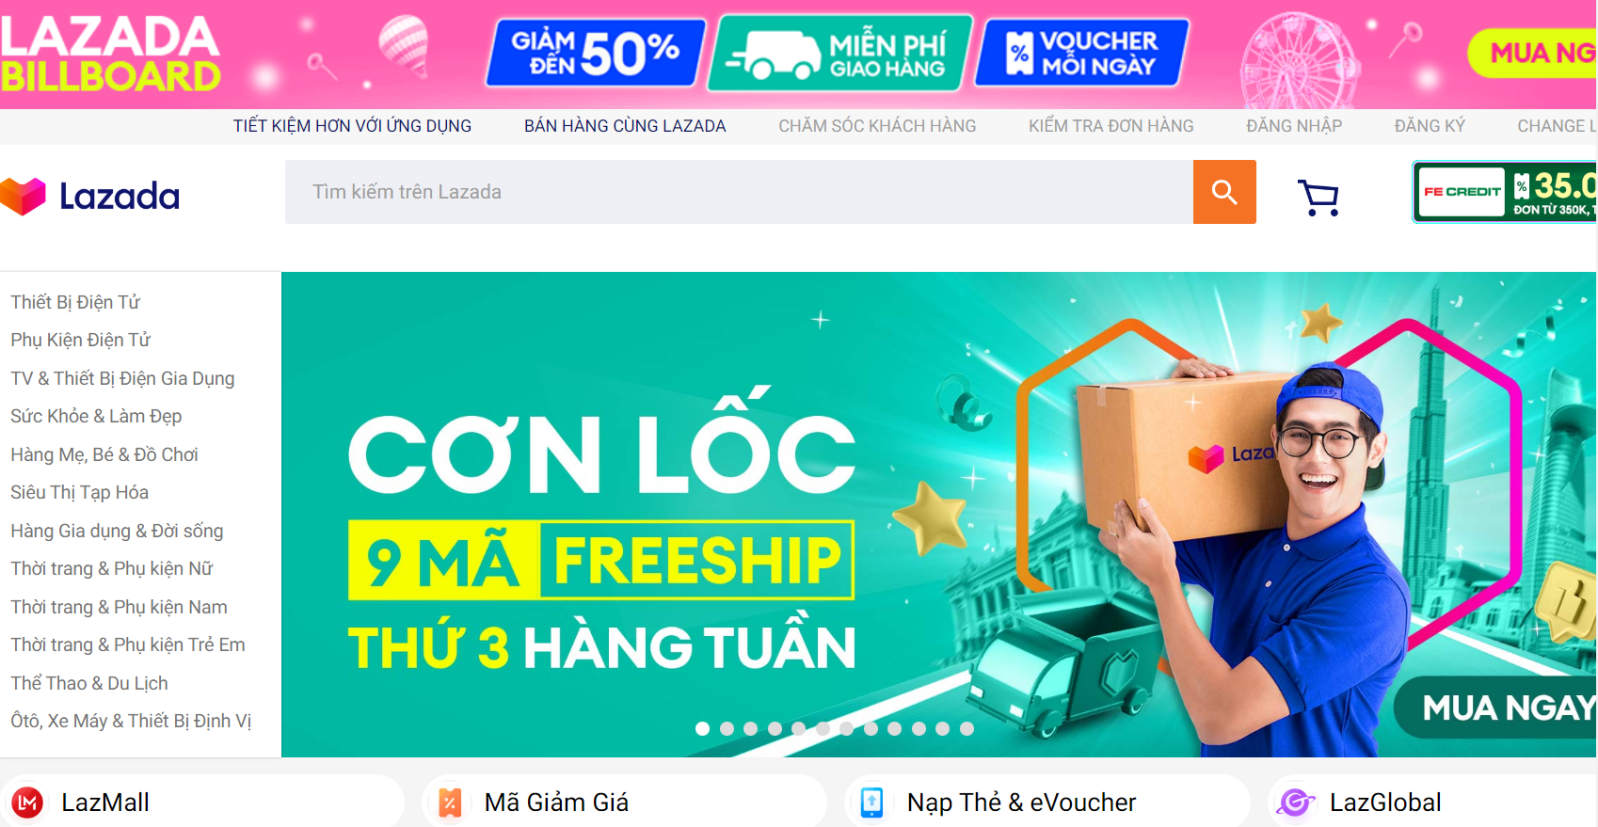Click the Đăng Ký link
Viewport: 1598px width, 827px height.
coord(1429,126)
